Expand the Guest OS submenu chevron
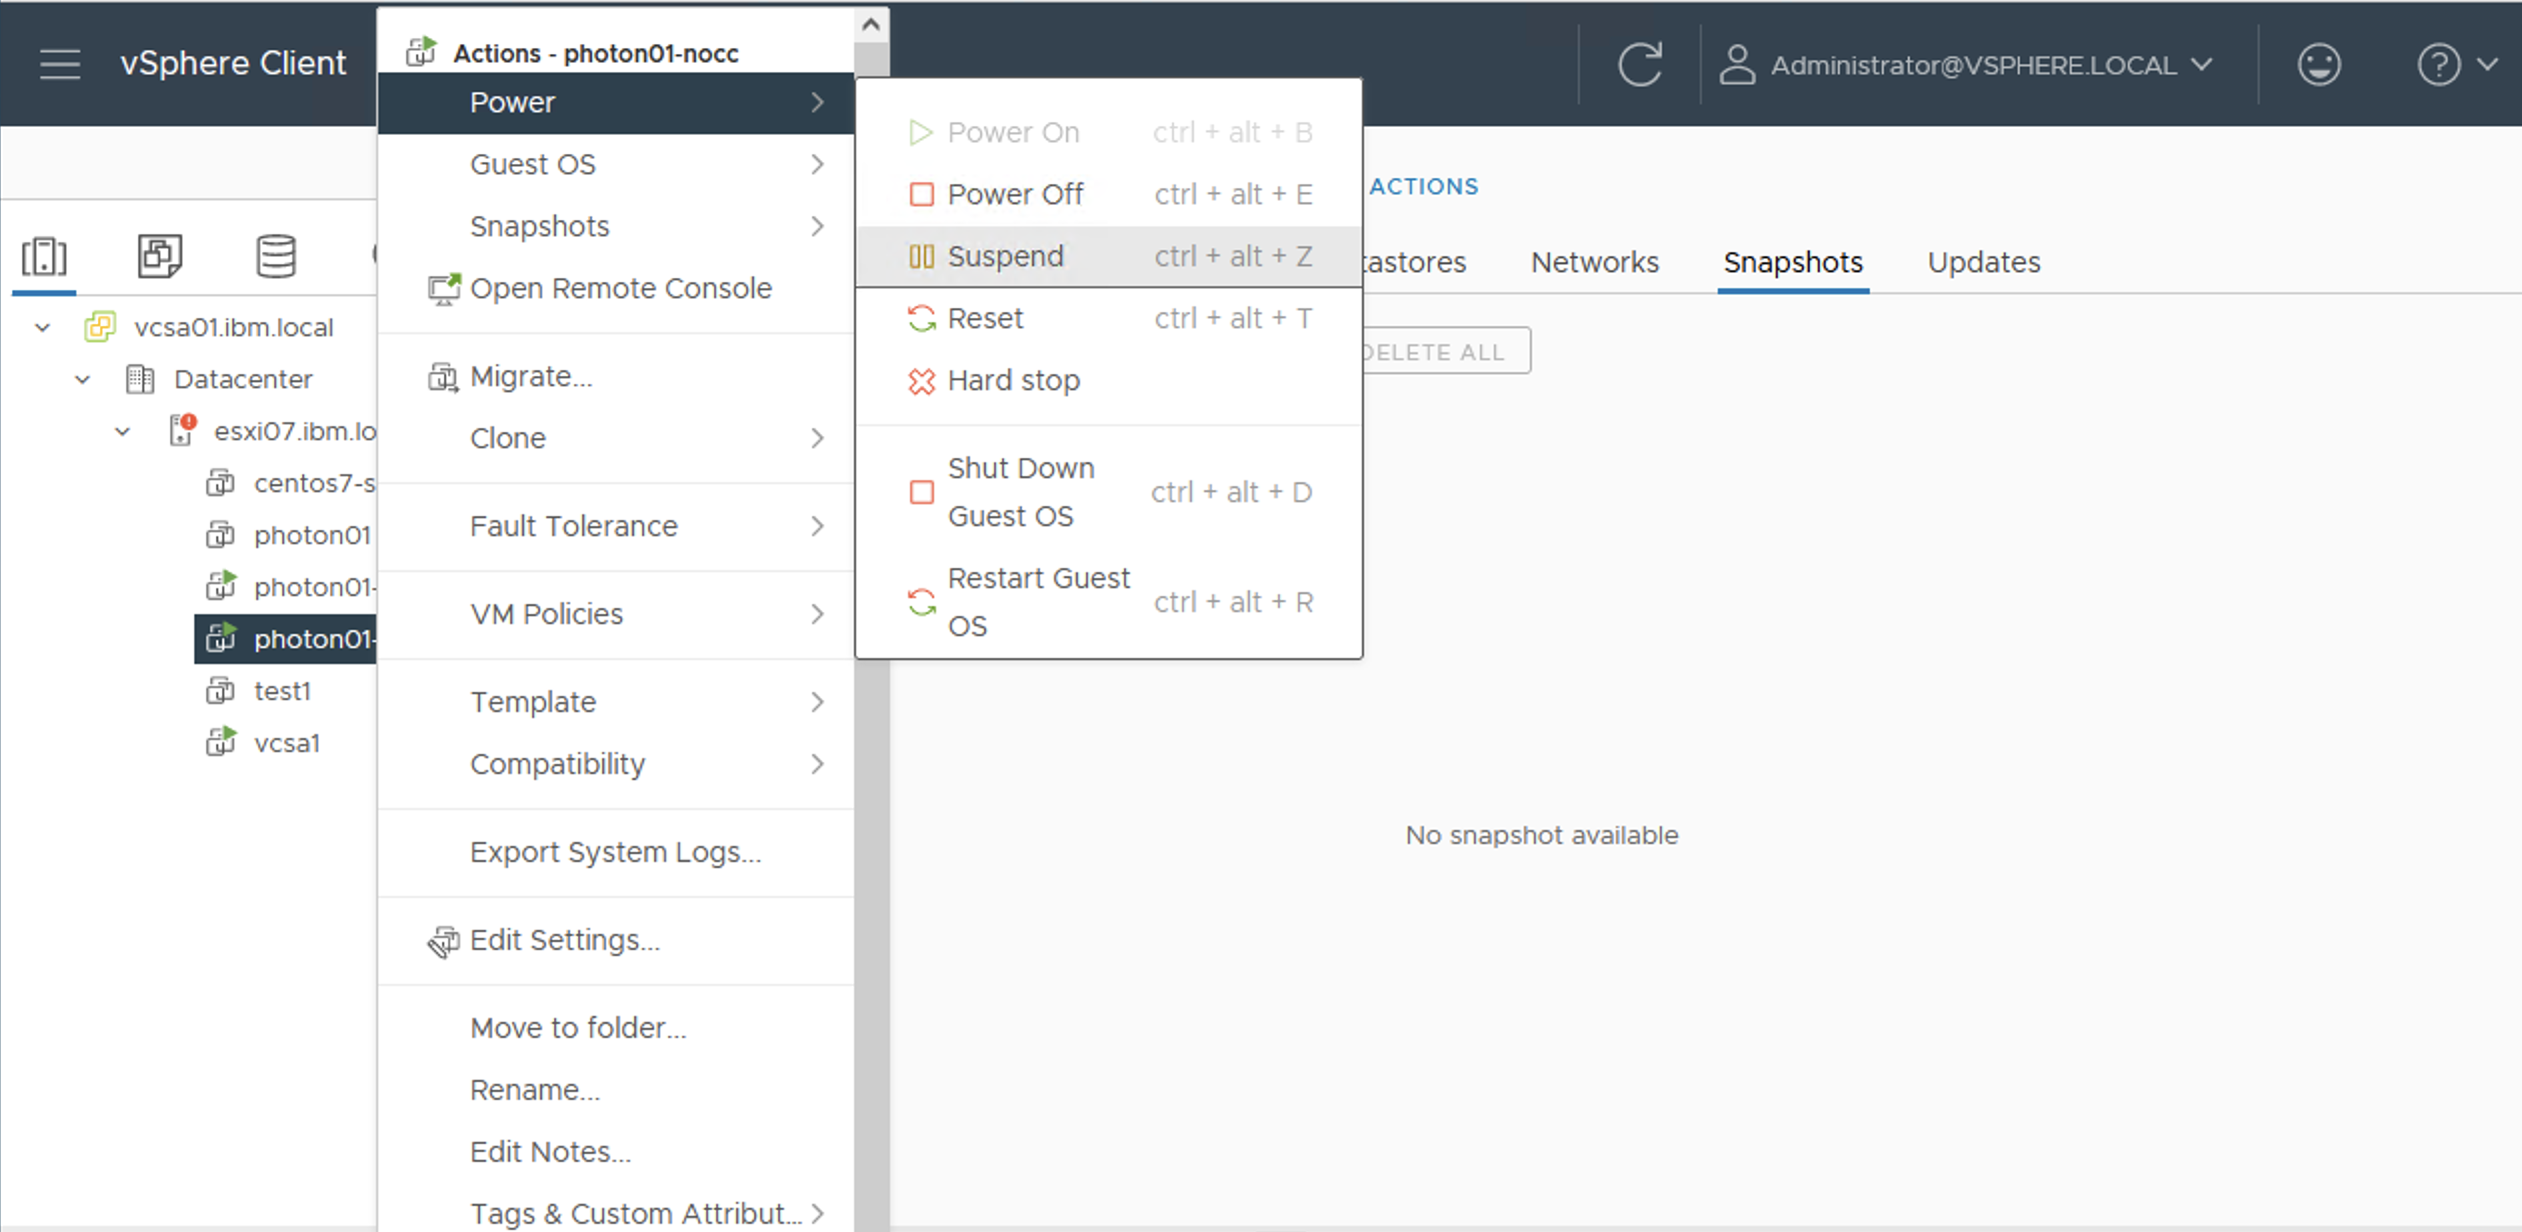 pyautogui.click(x=820, y=163)
